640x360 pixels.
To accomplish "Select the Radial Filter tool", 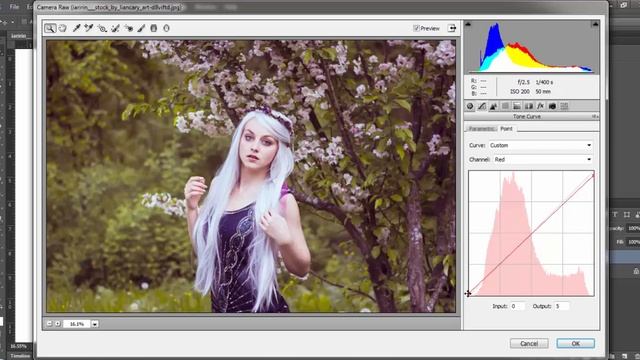I will click(166, 28).
